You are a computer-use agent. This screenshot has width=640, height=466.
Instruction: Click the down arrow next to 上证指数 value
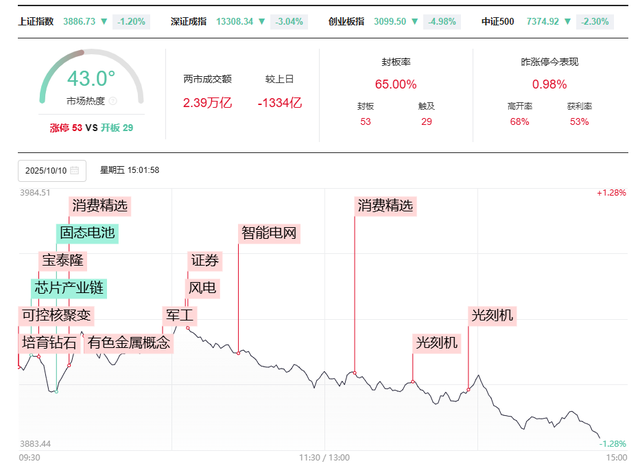[103, 20]
